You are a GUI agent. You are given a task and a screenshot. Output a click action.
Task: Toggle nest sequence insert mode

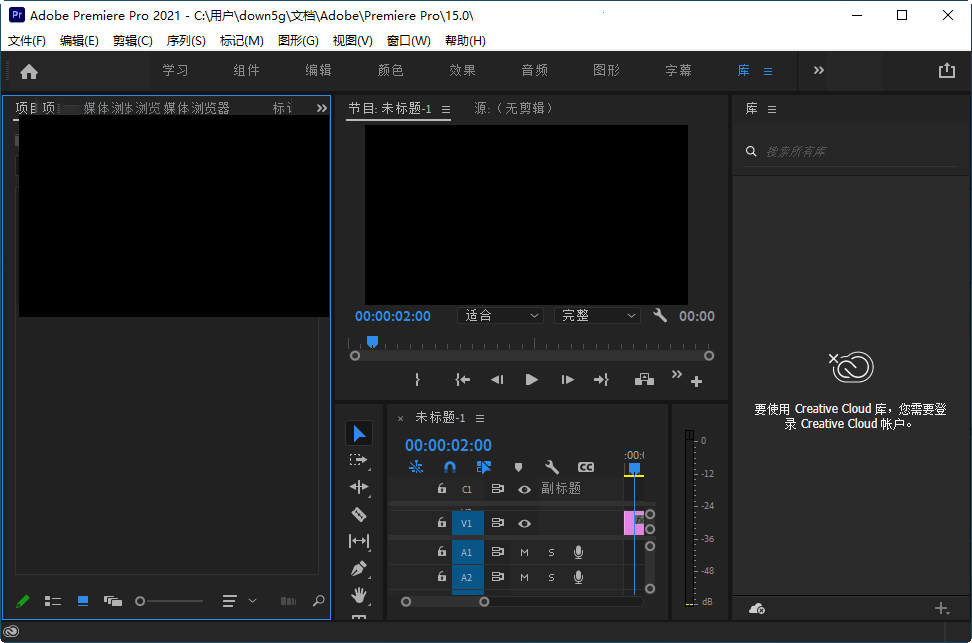[416, 467]
